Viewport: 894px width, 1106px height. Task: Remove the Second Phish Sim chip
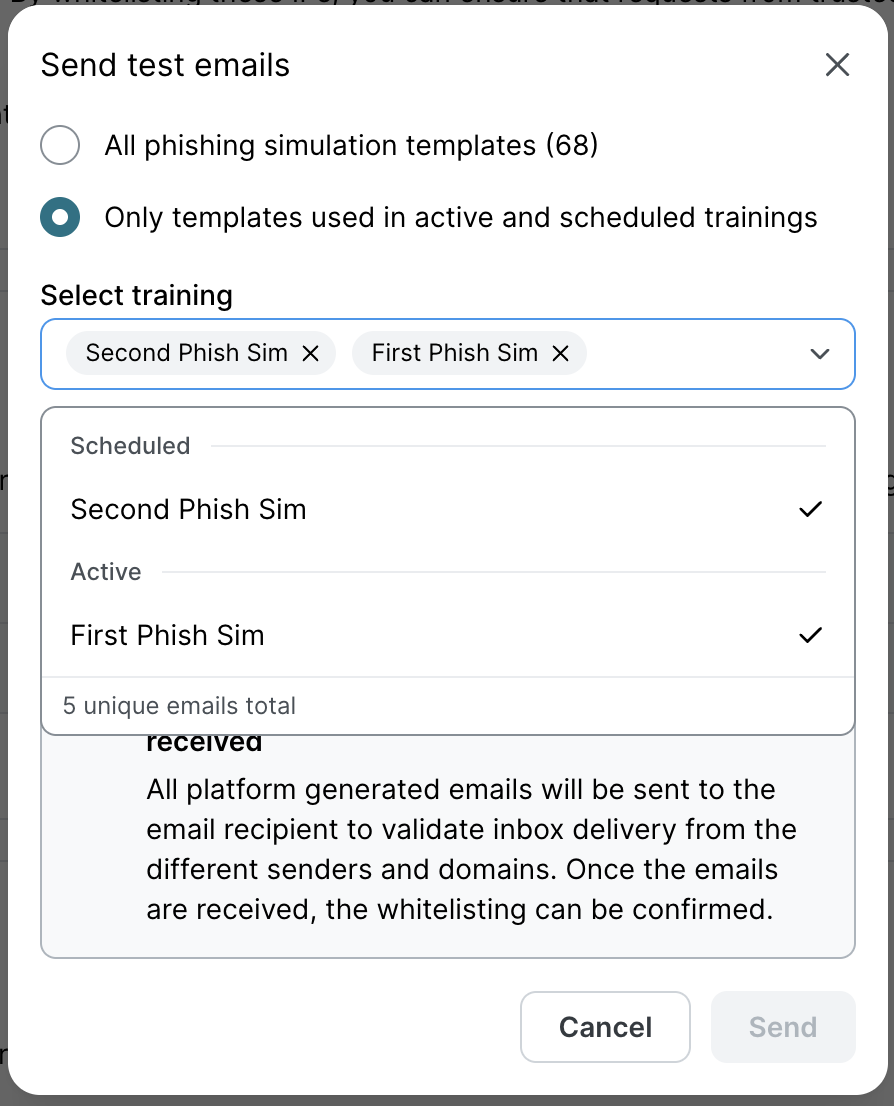click(x=310, y=354)
